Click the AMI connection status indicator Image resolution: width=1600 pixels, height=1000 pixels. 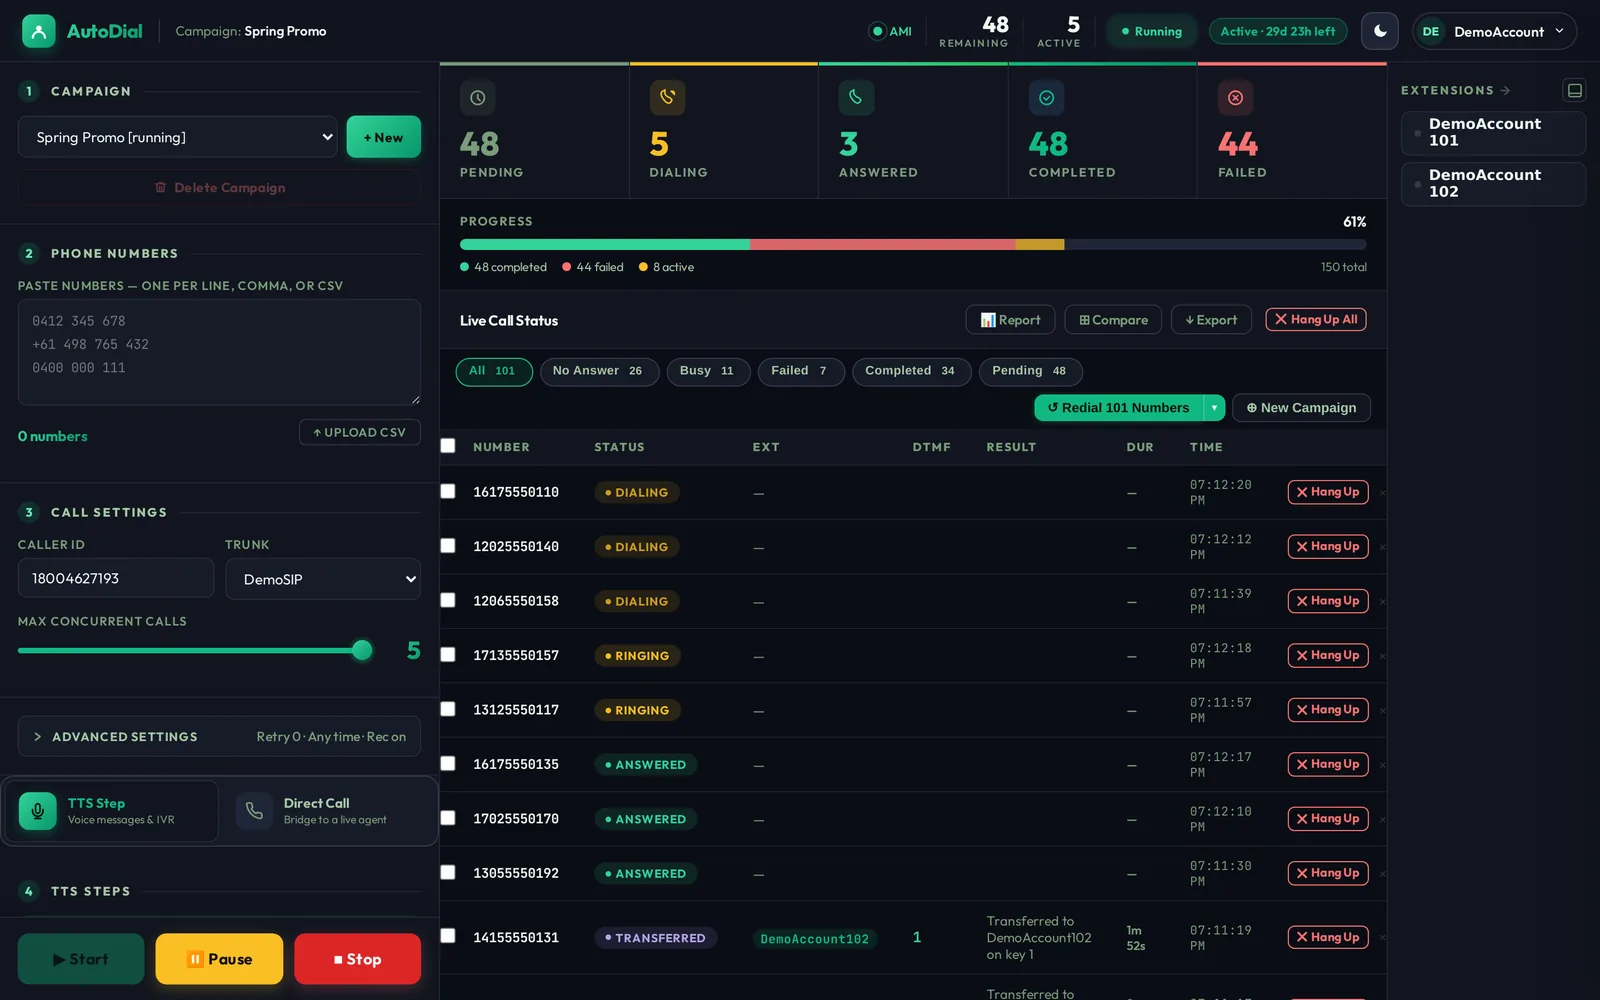coord(890,31)
